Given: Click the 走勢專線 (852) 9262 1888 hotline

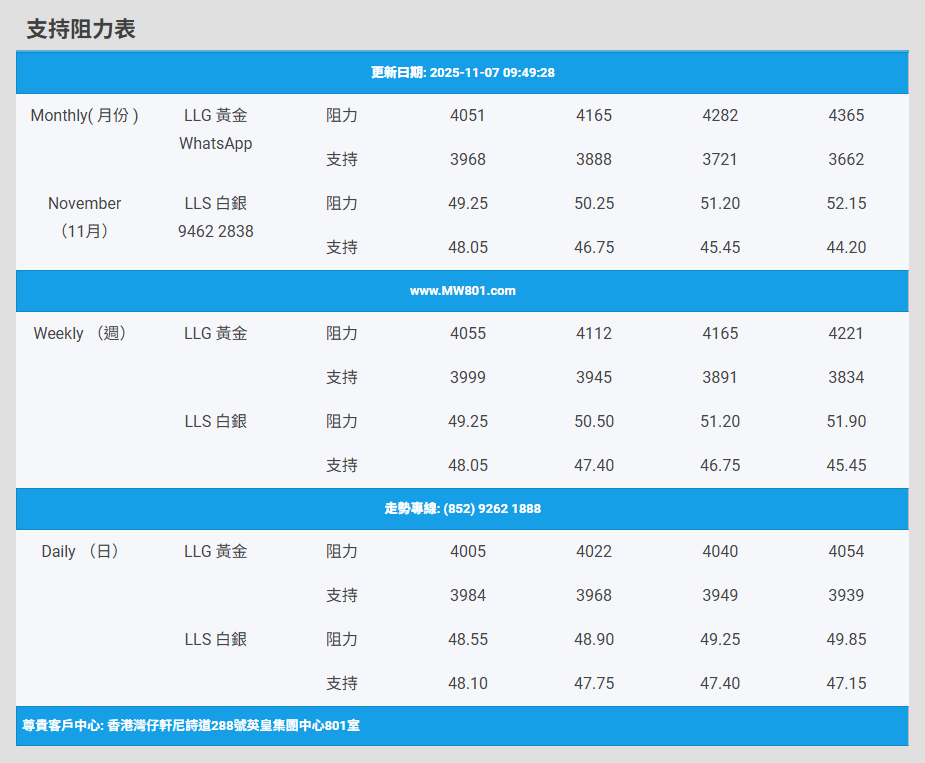Looking at the screenshot, I should coord(462,509).
